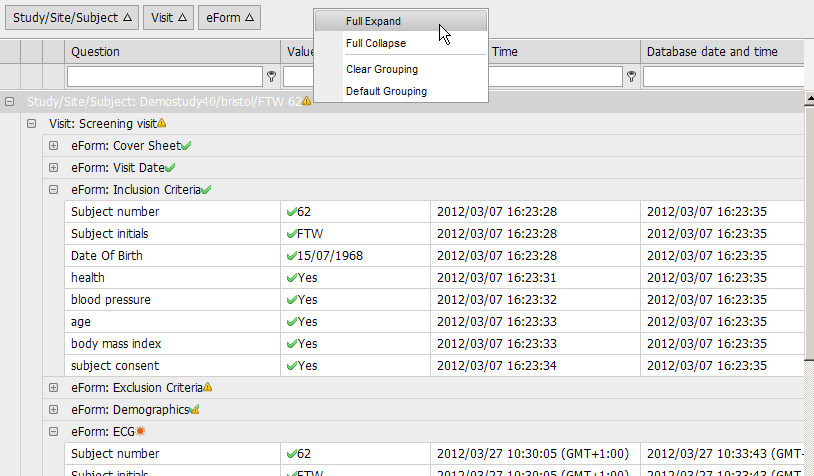The width and height of the screenshot is (814, 476).
Task: Click the eForm grouping button
Action: click(x=228, y=18)
